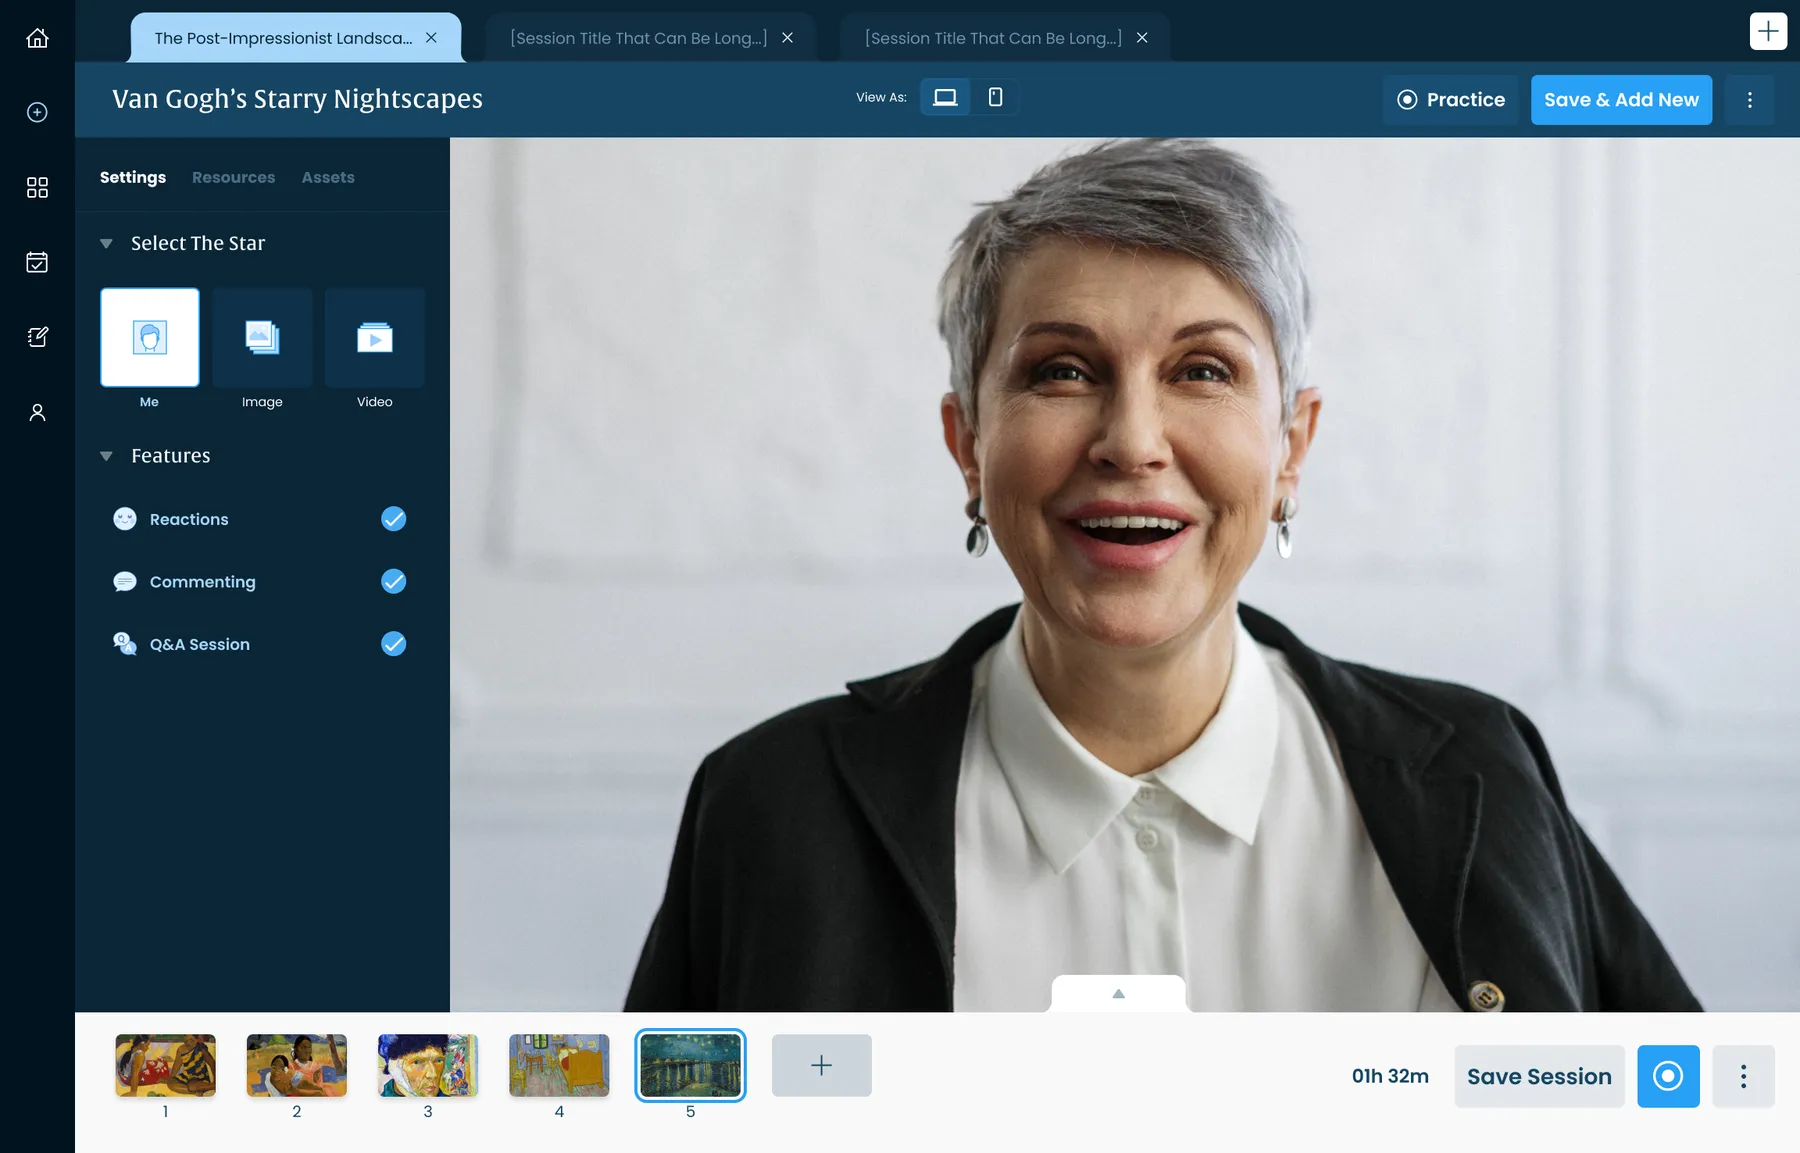Disable the Commenting feature checkmark

coord(393,582)
